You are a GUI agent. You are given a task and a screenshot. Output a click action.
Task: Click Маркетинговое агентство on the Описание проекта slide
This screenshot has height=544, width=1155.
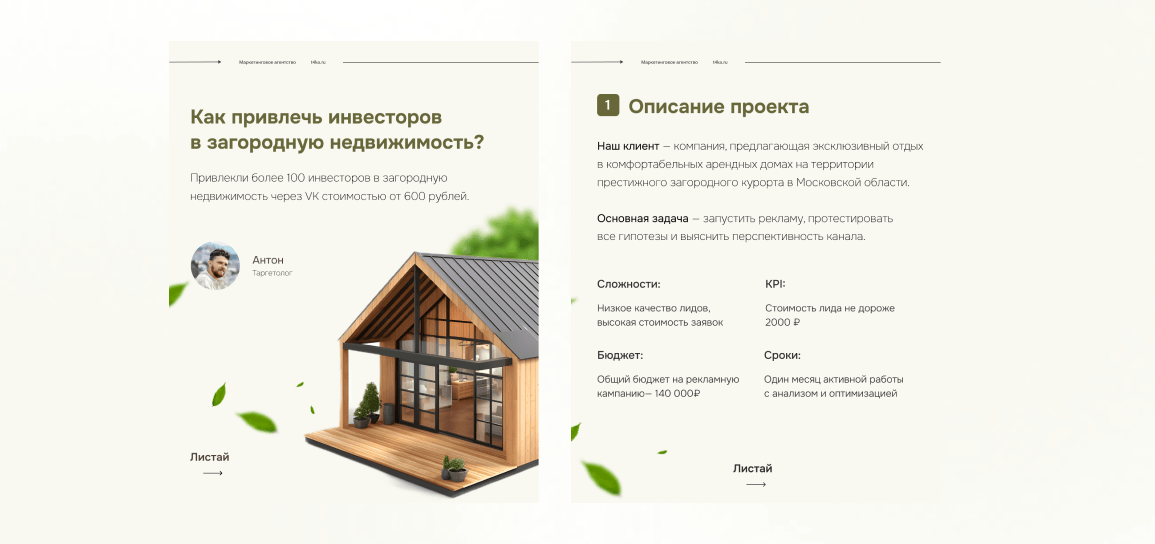[670, 63]
